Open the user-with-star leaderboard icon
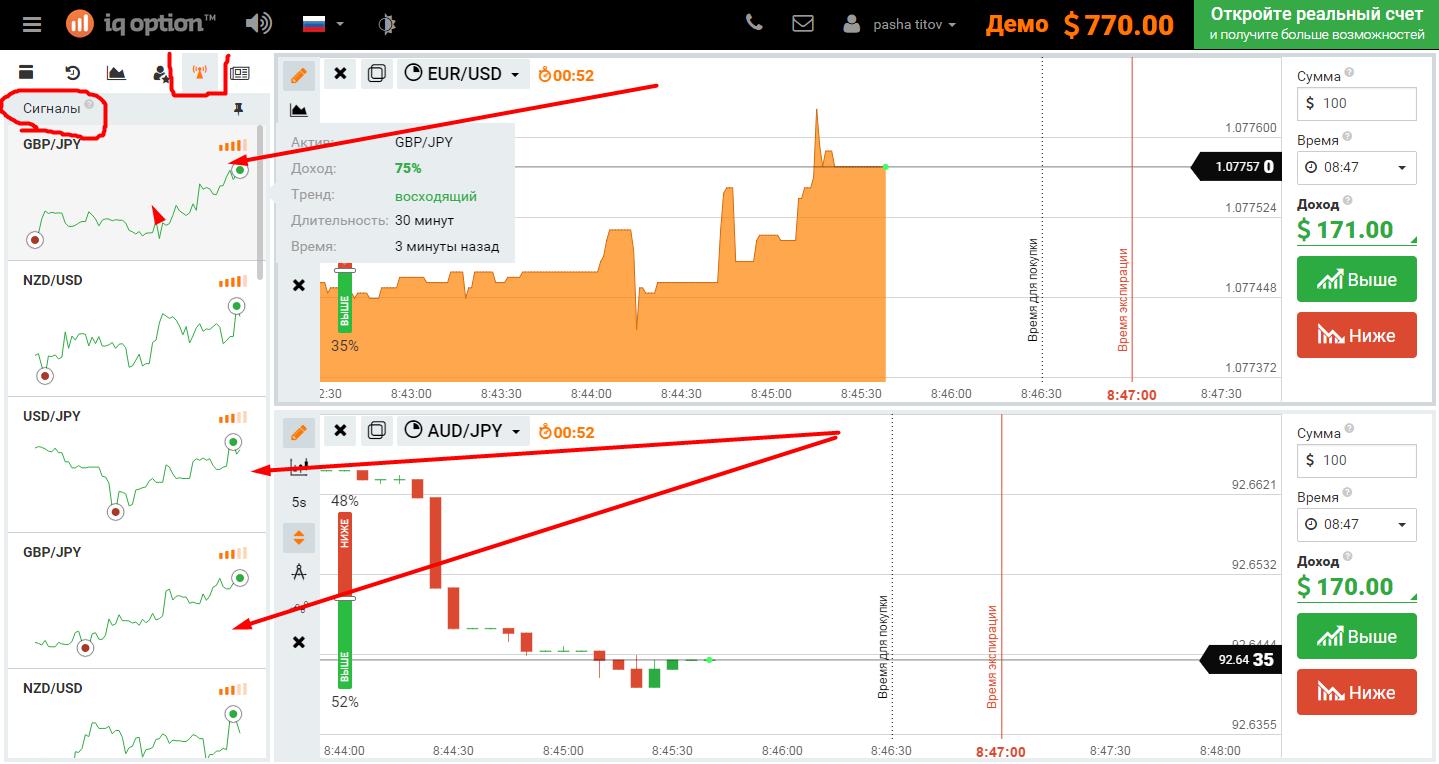This screenshot has width=1439, height=764. [x=160, y=72]
